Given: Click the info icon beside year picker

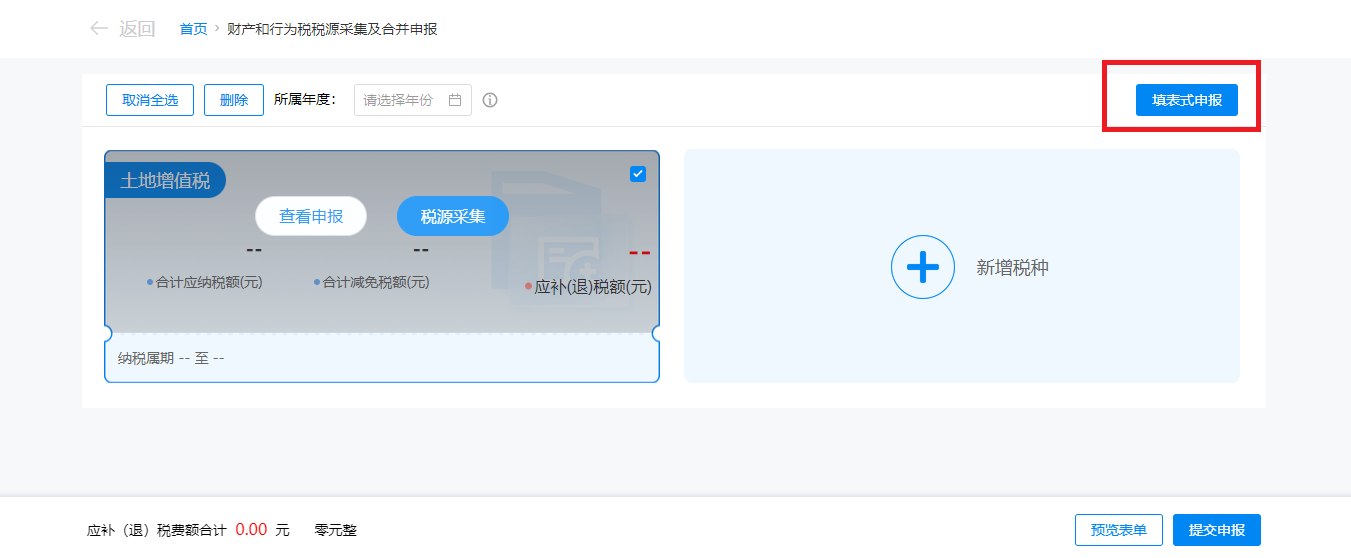Looking at the screenshot, I should click(x=490, y=100).
